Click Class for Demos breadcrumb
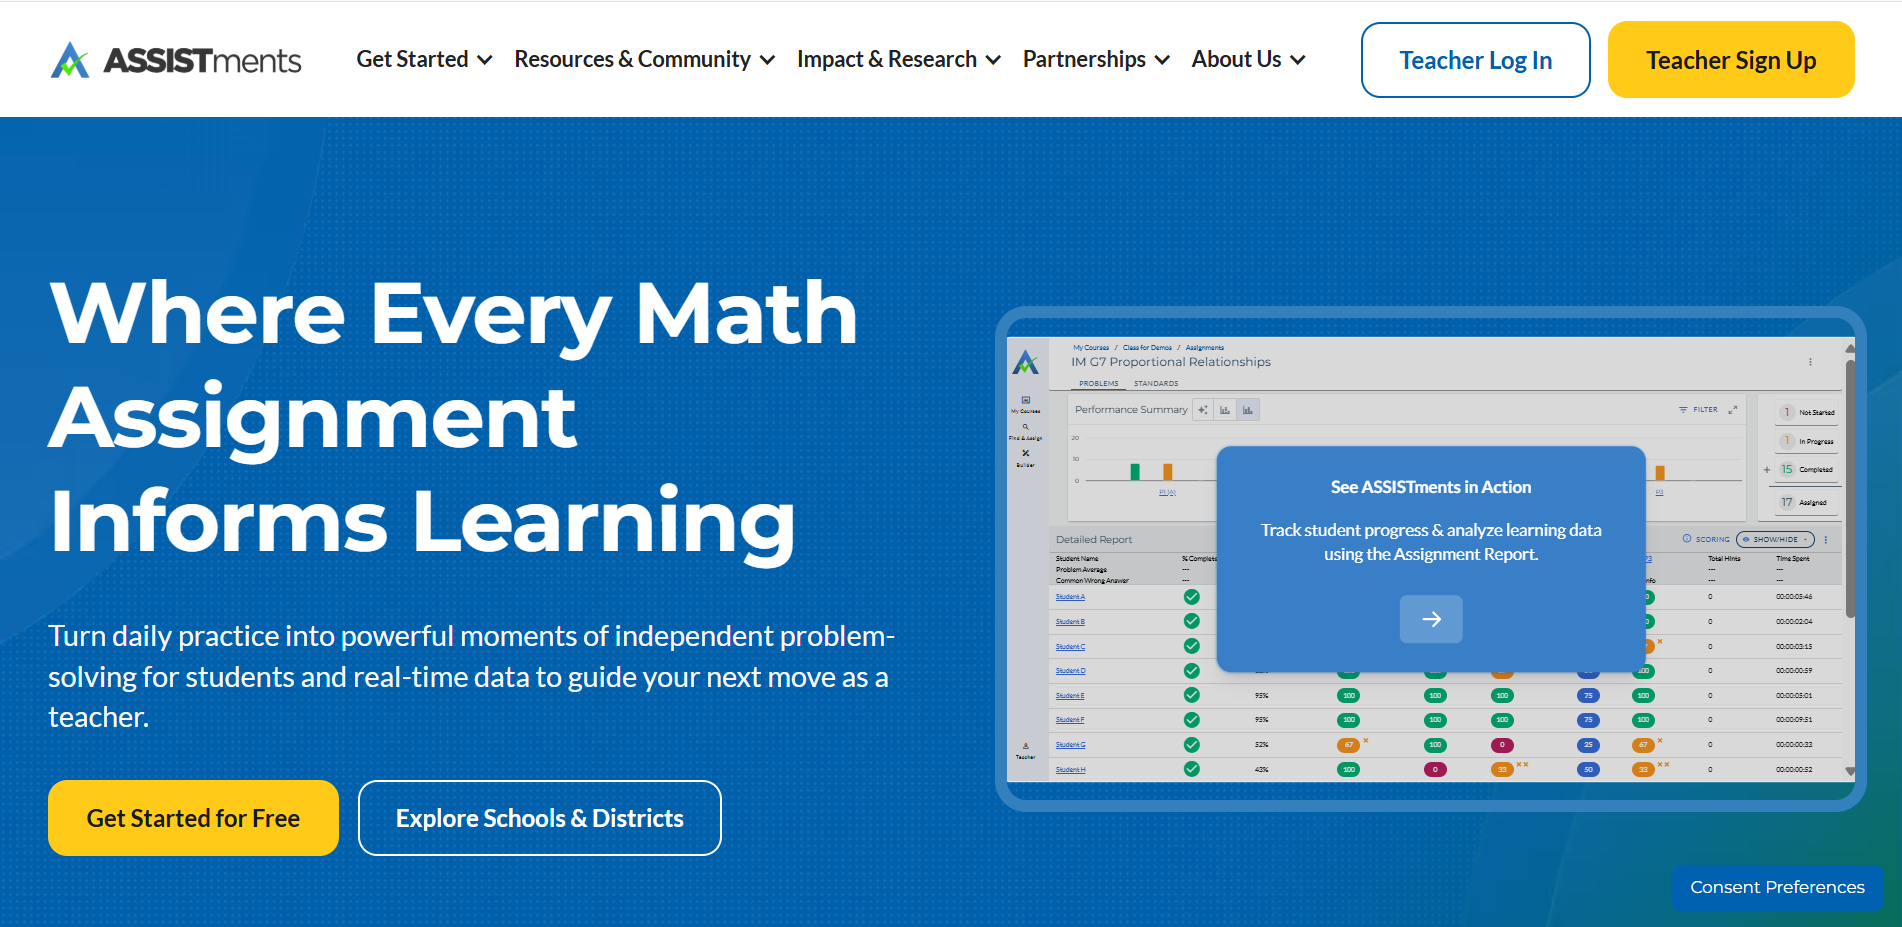 1147,348
